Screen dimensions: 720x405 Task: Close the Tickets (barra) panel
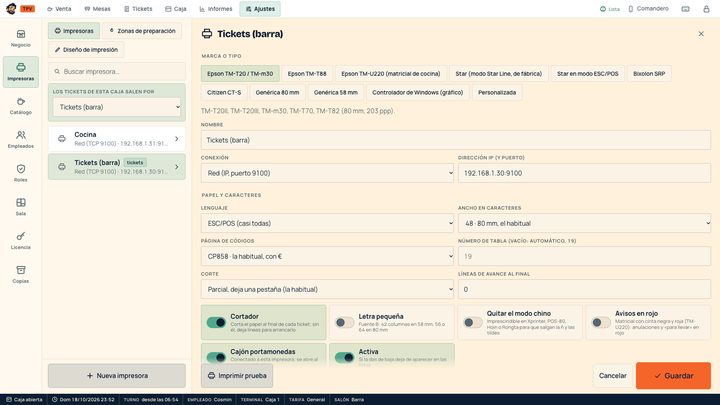click(701, 34)
